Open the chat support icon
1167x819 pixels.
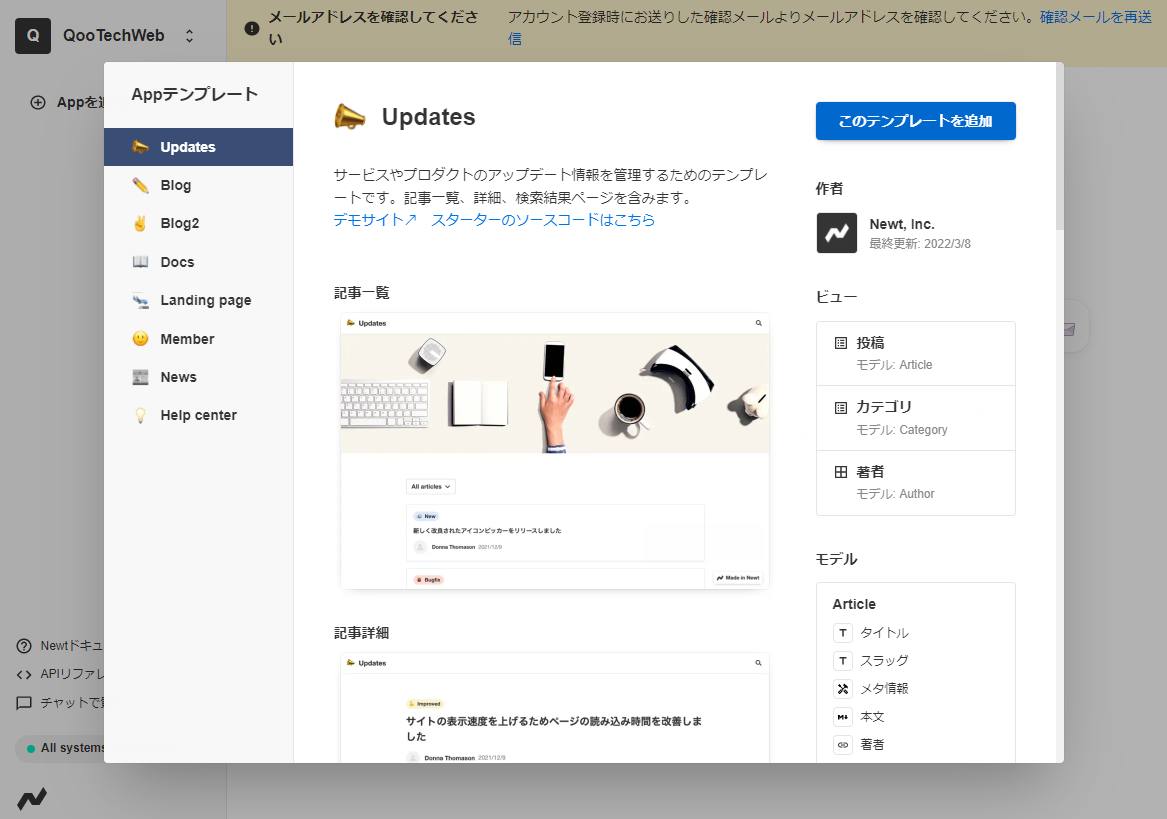(24, 703)
